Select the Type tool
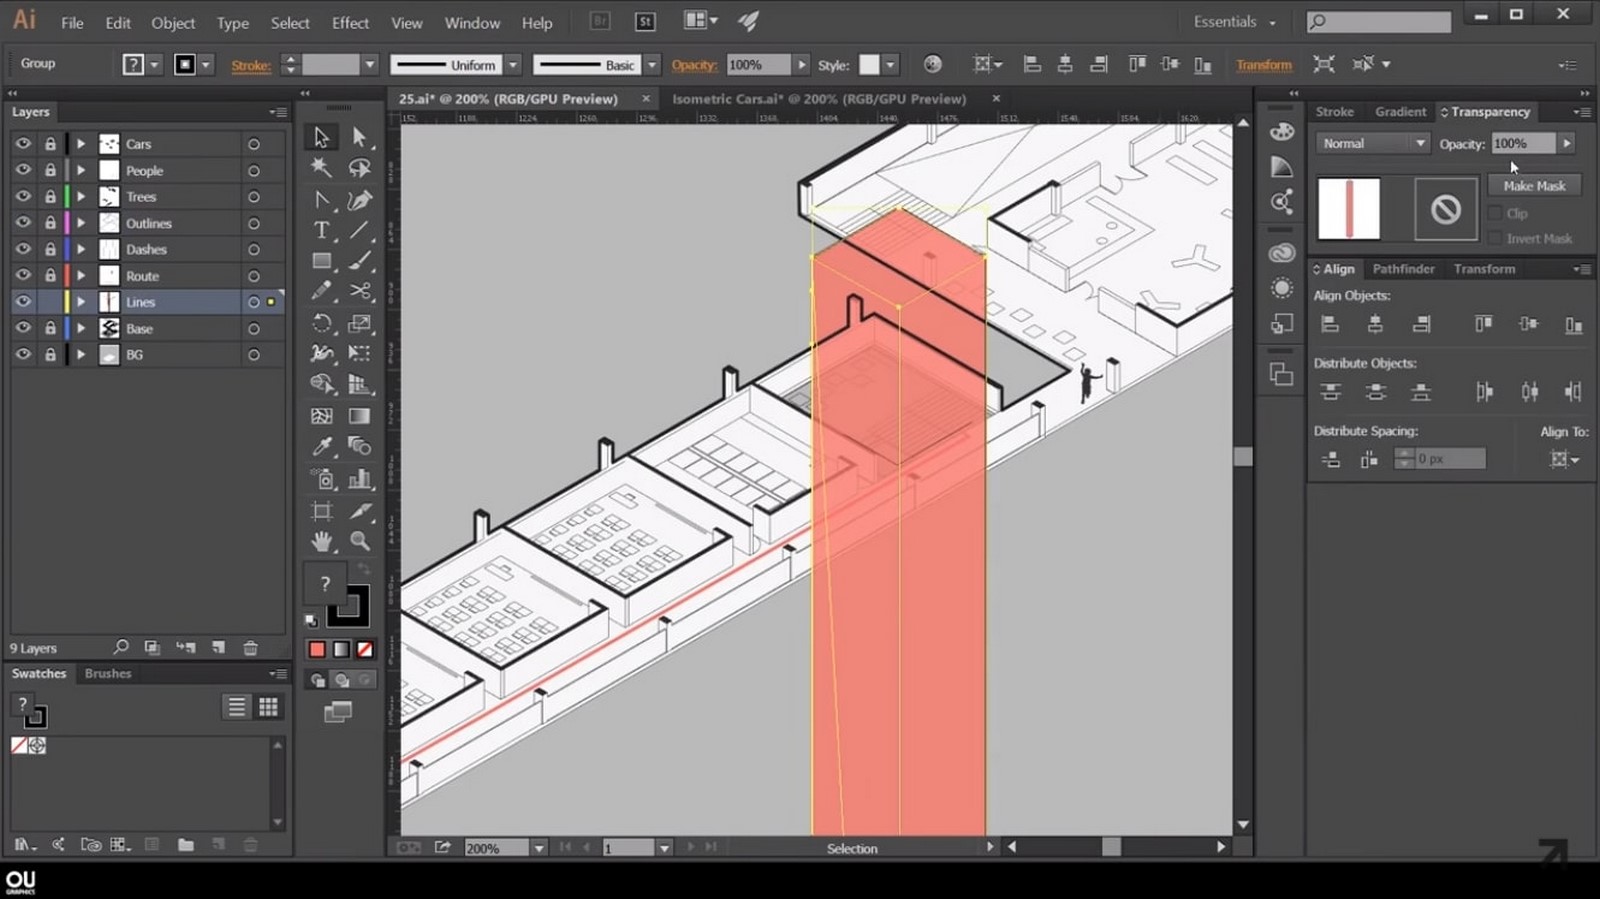This screenshot has width=1600, height=899. (x=321, y=230)
